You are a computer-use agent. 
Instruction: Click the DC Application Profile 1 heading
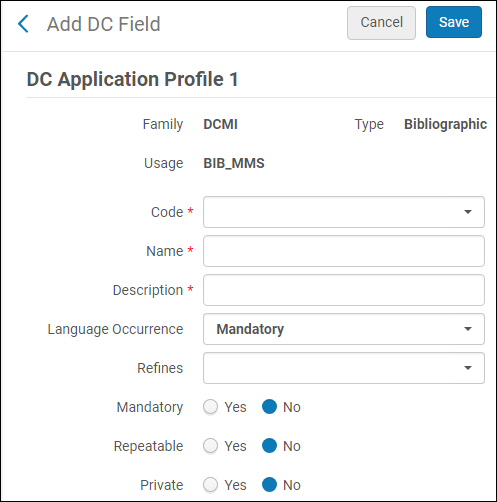[x=132, y=79]
